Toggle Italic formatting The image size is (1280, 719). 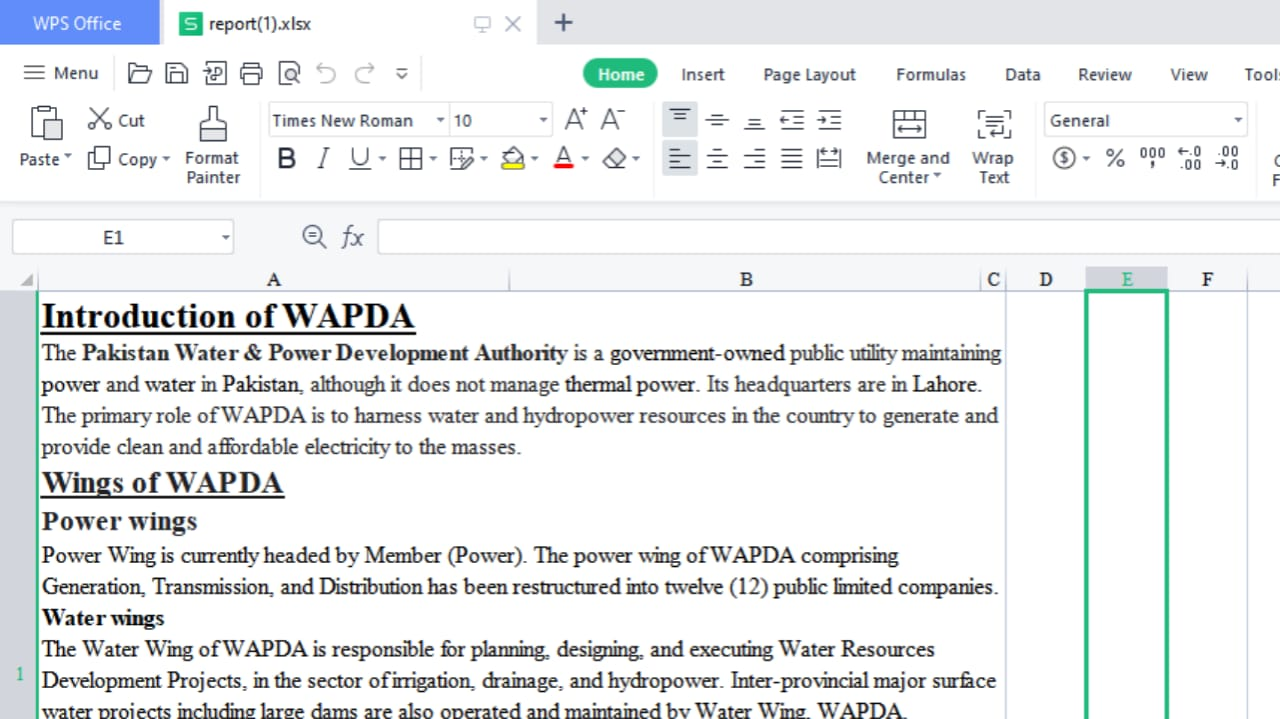tap(323, 158)
